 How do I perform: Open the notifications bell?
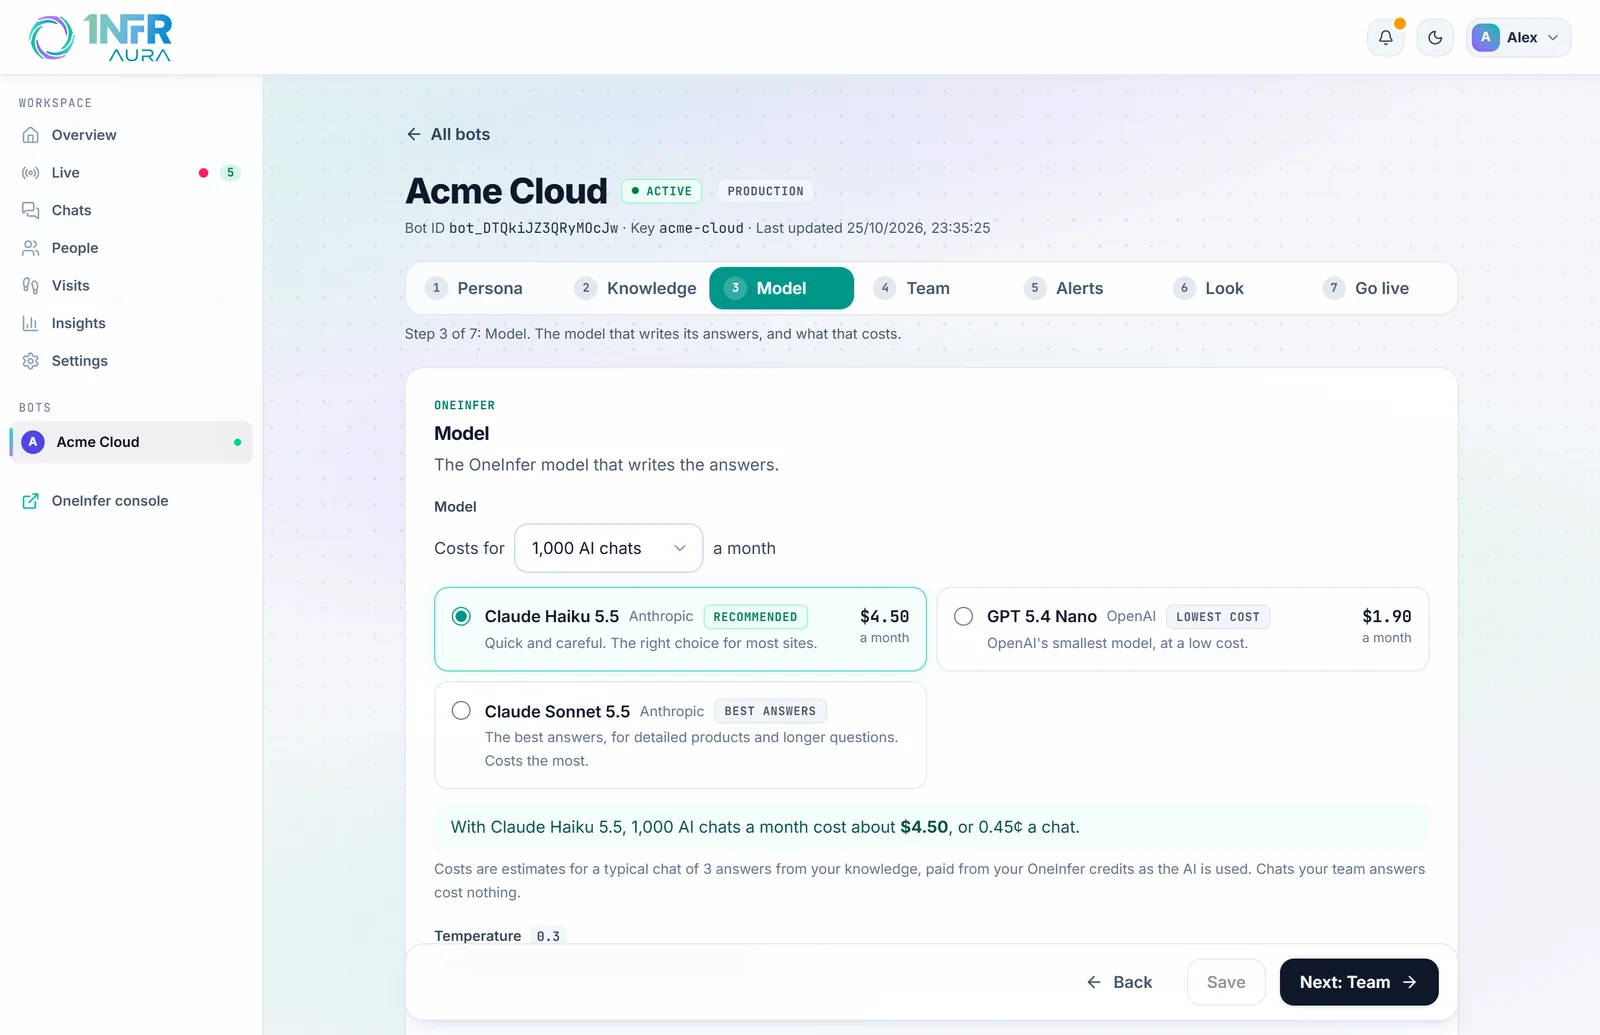tap(1386, 38)
